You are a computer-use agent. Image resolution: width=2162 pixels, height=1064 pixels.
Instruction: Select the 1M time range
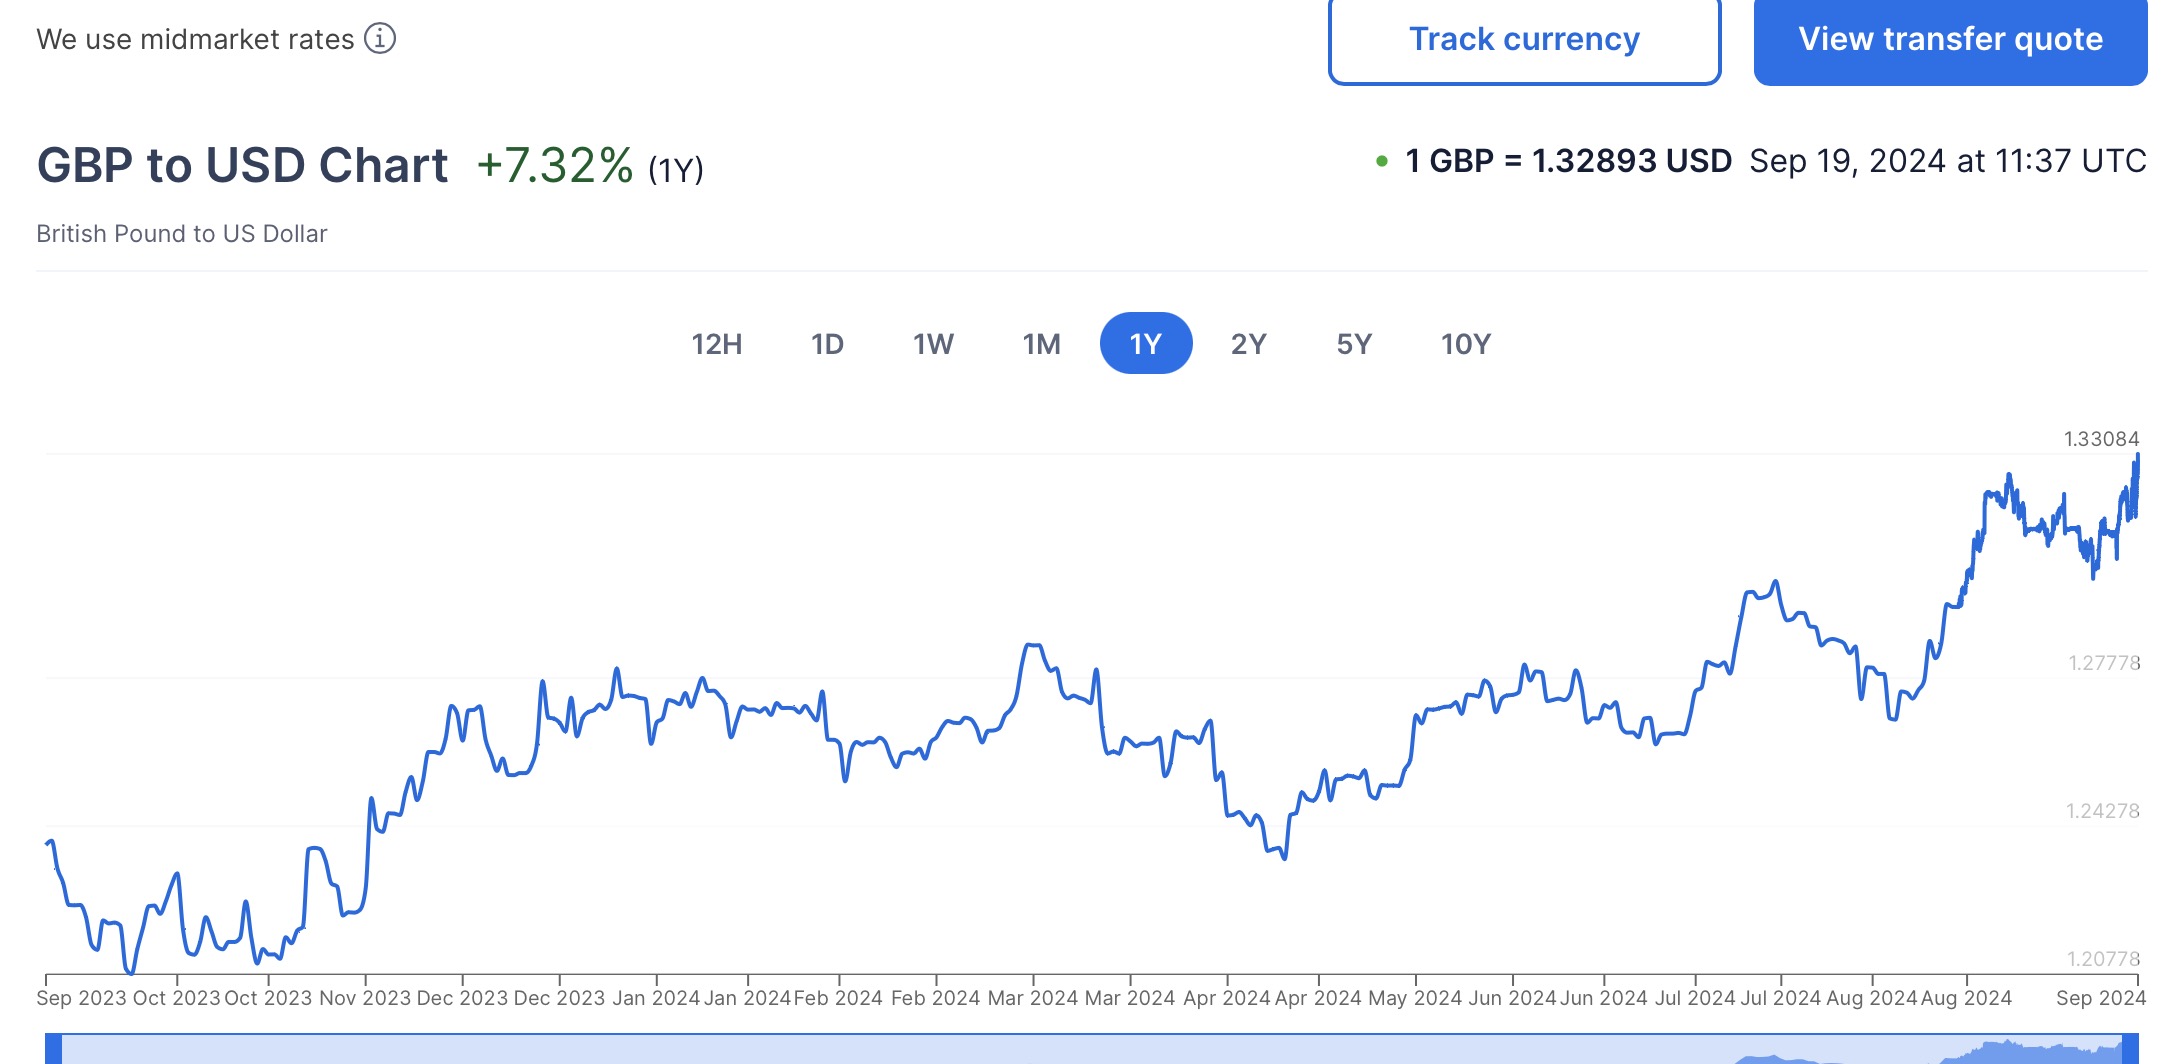pyautogui.click(x=1041, y=344)
